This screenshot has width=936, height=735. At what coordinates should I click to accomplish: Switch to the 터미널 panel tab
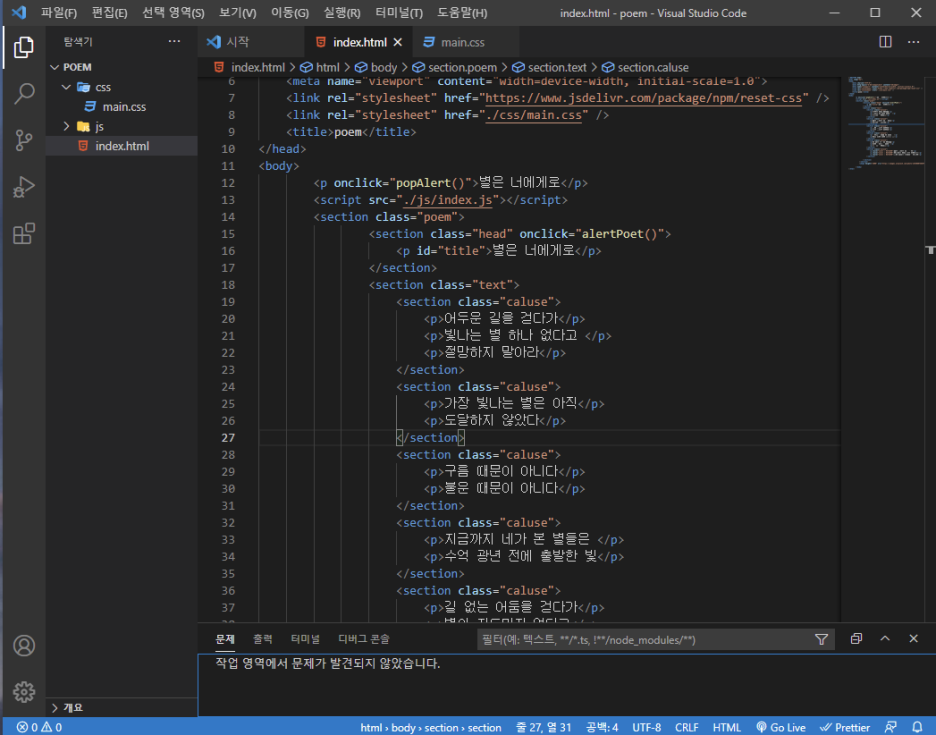305,639
